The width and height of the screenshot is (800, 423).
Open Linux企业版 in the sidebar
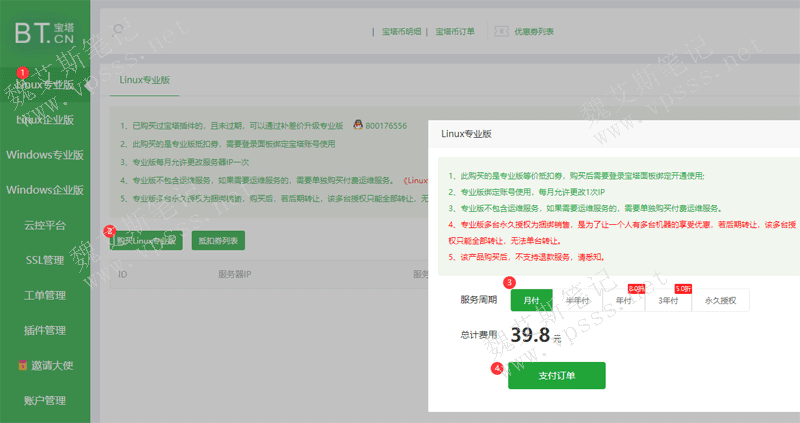[45, 120]
